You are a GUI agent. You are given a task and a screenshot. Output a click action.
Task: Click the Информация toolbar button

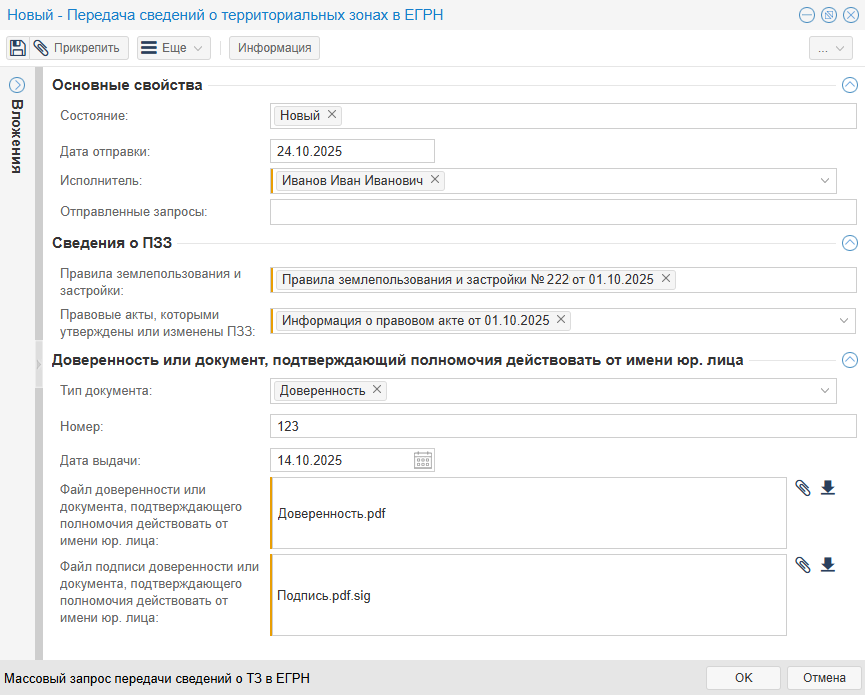pyautogui.click(x=274, y=48)
